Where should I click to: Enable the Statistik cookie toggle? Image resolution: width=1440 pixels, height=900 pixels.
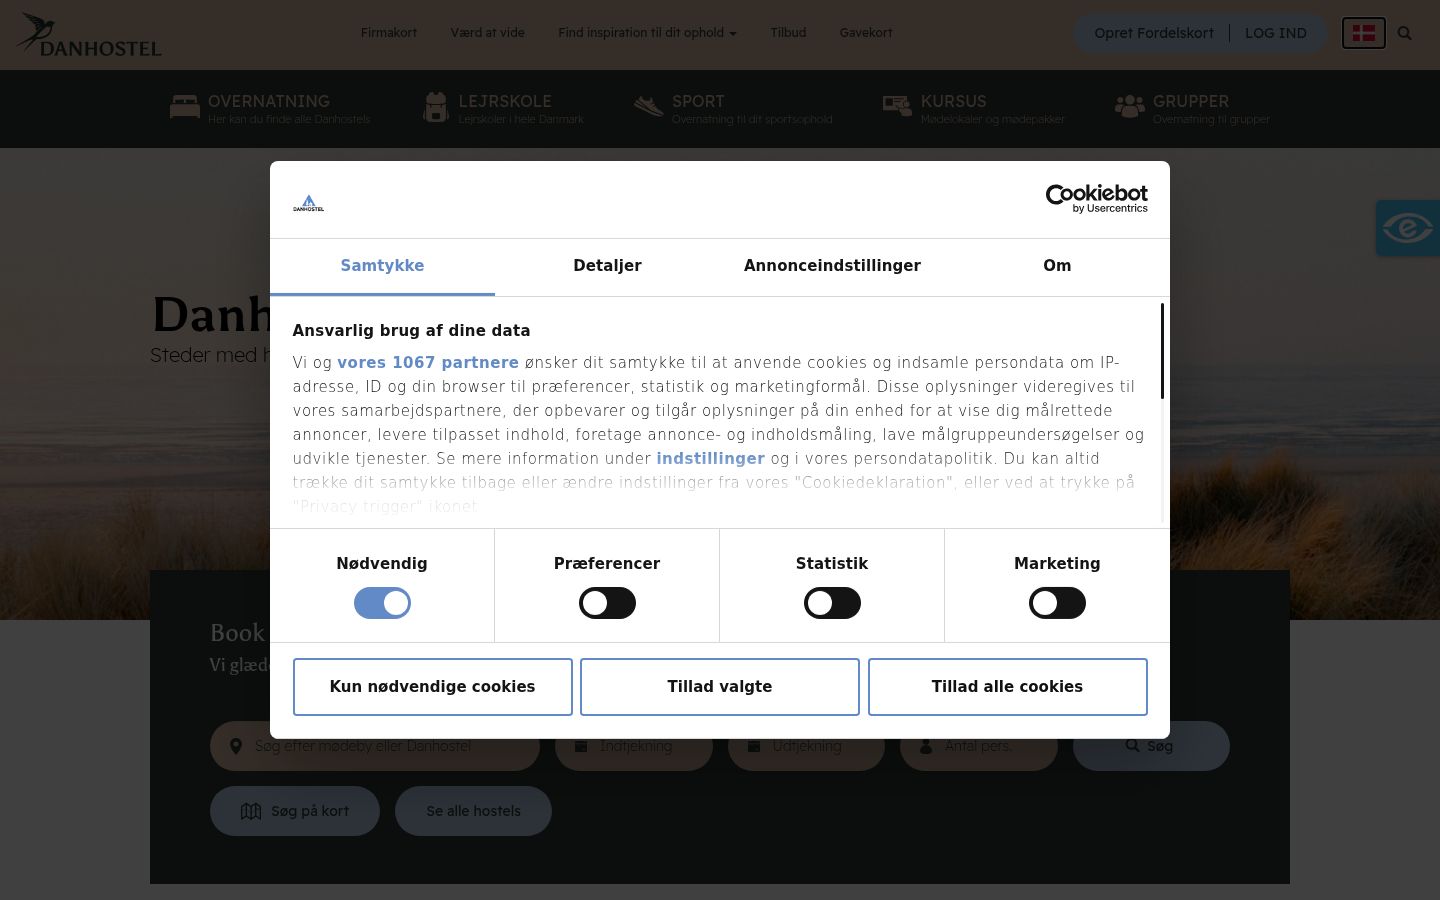[x=832, y=603]
